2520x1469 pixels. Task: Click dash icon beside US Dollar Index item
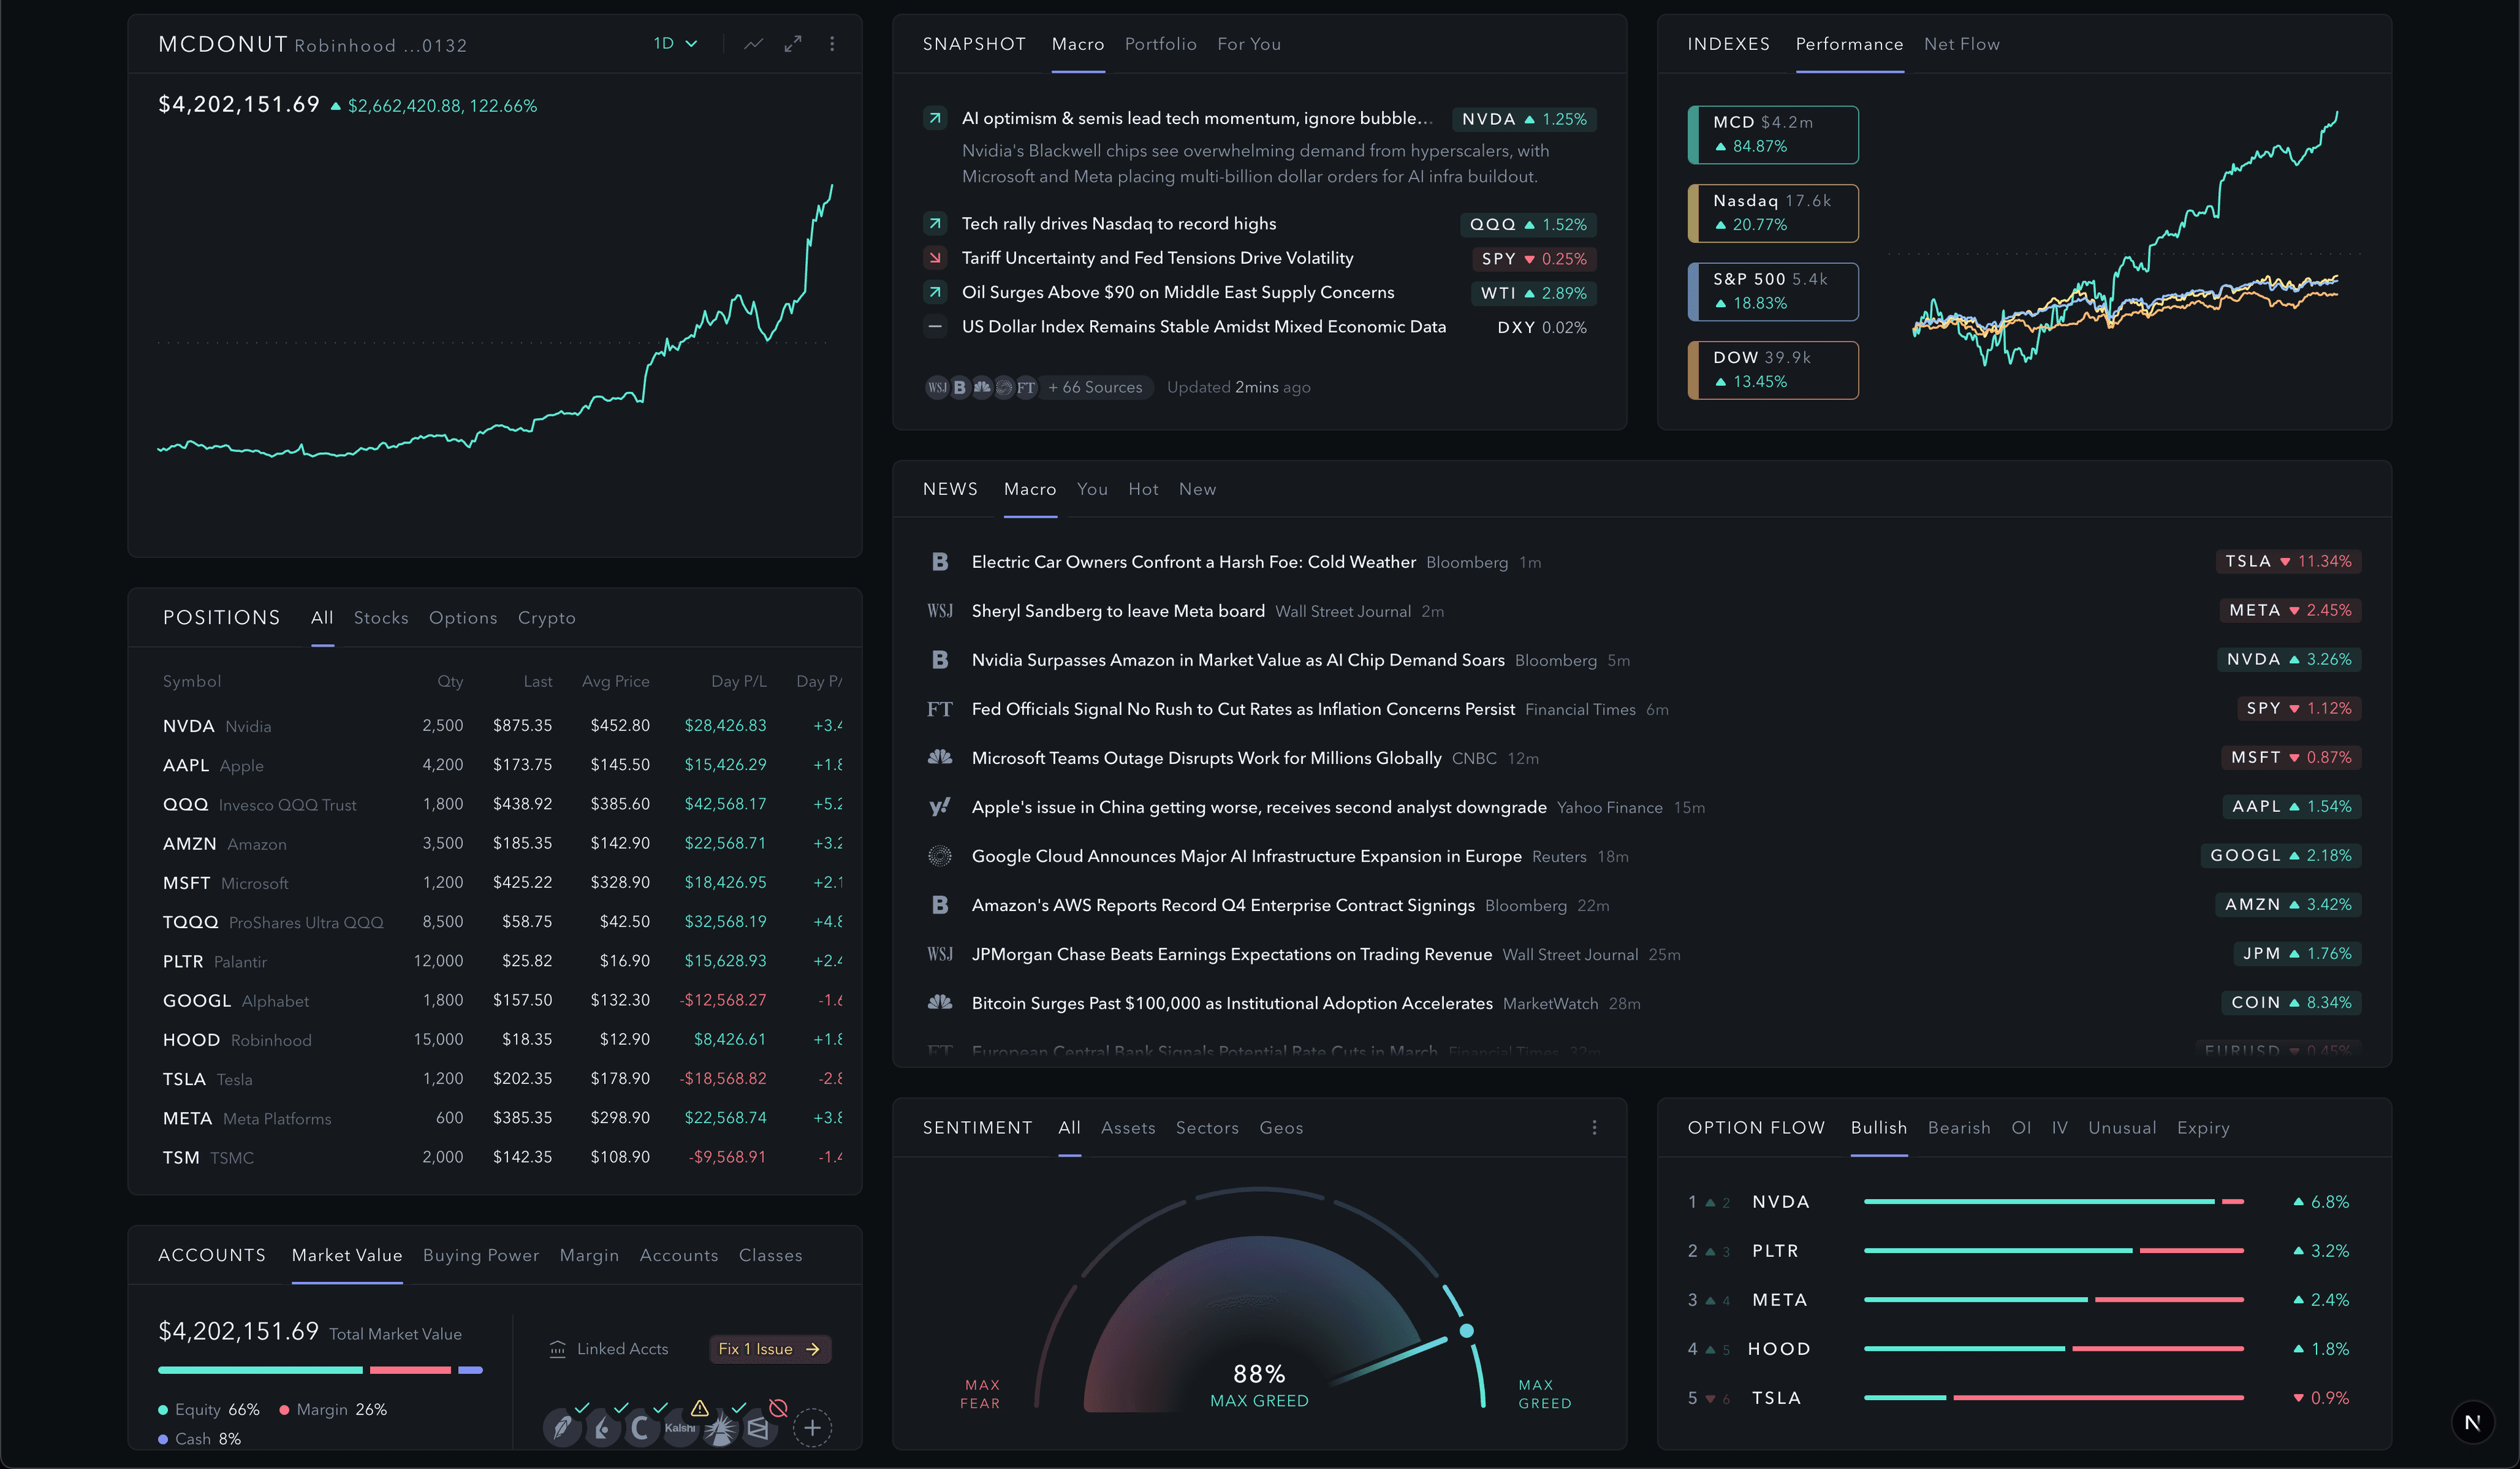[935, 327]
